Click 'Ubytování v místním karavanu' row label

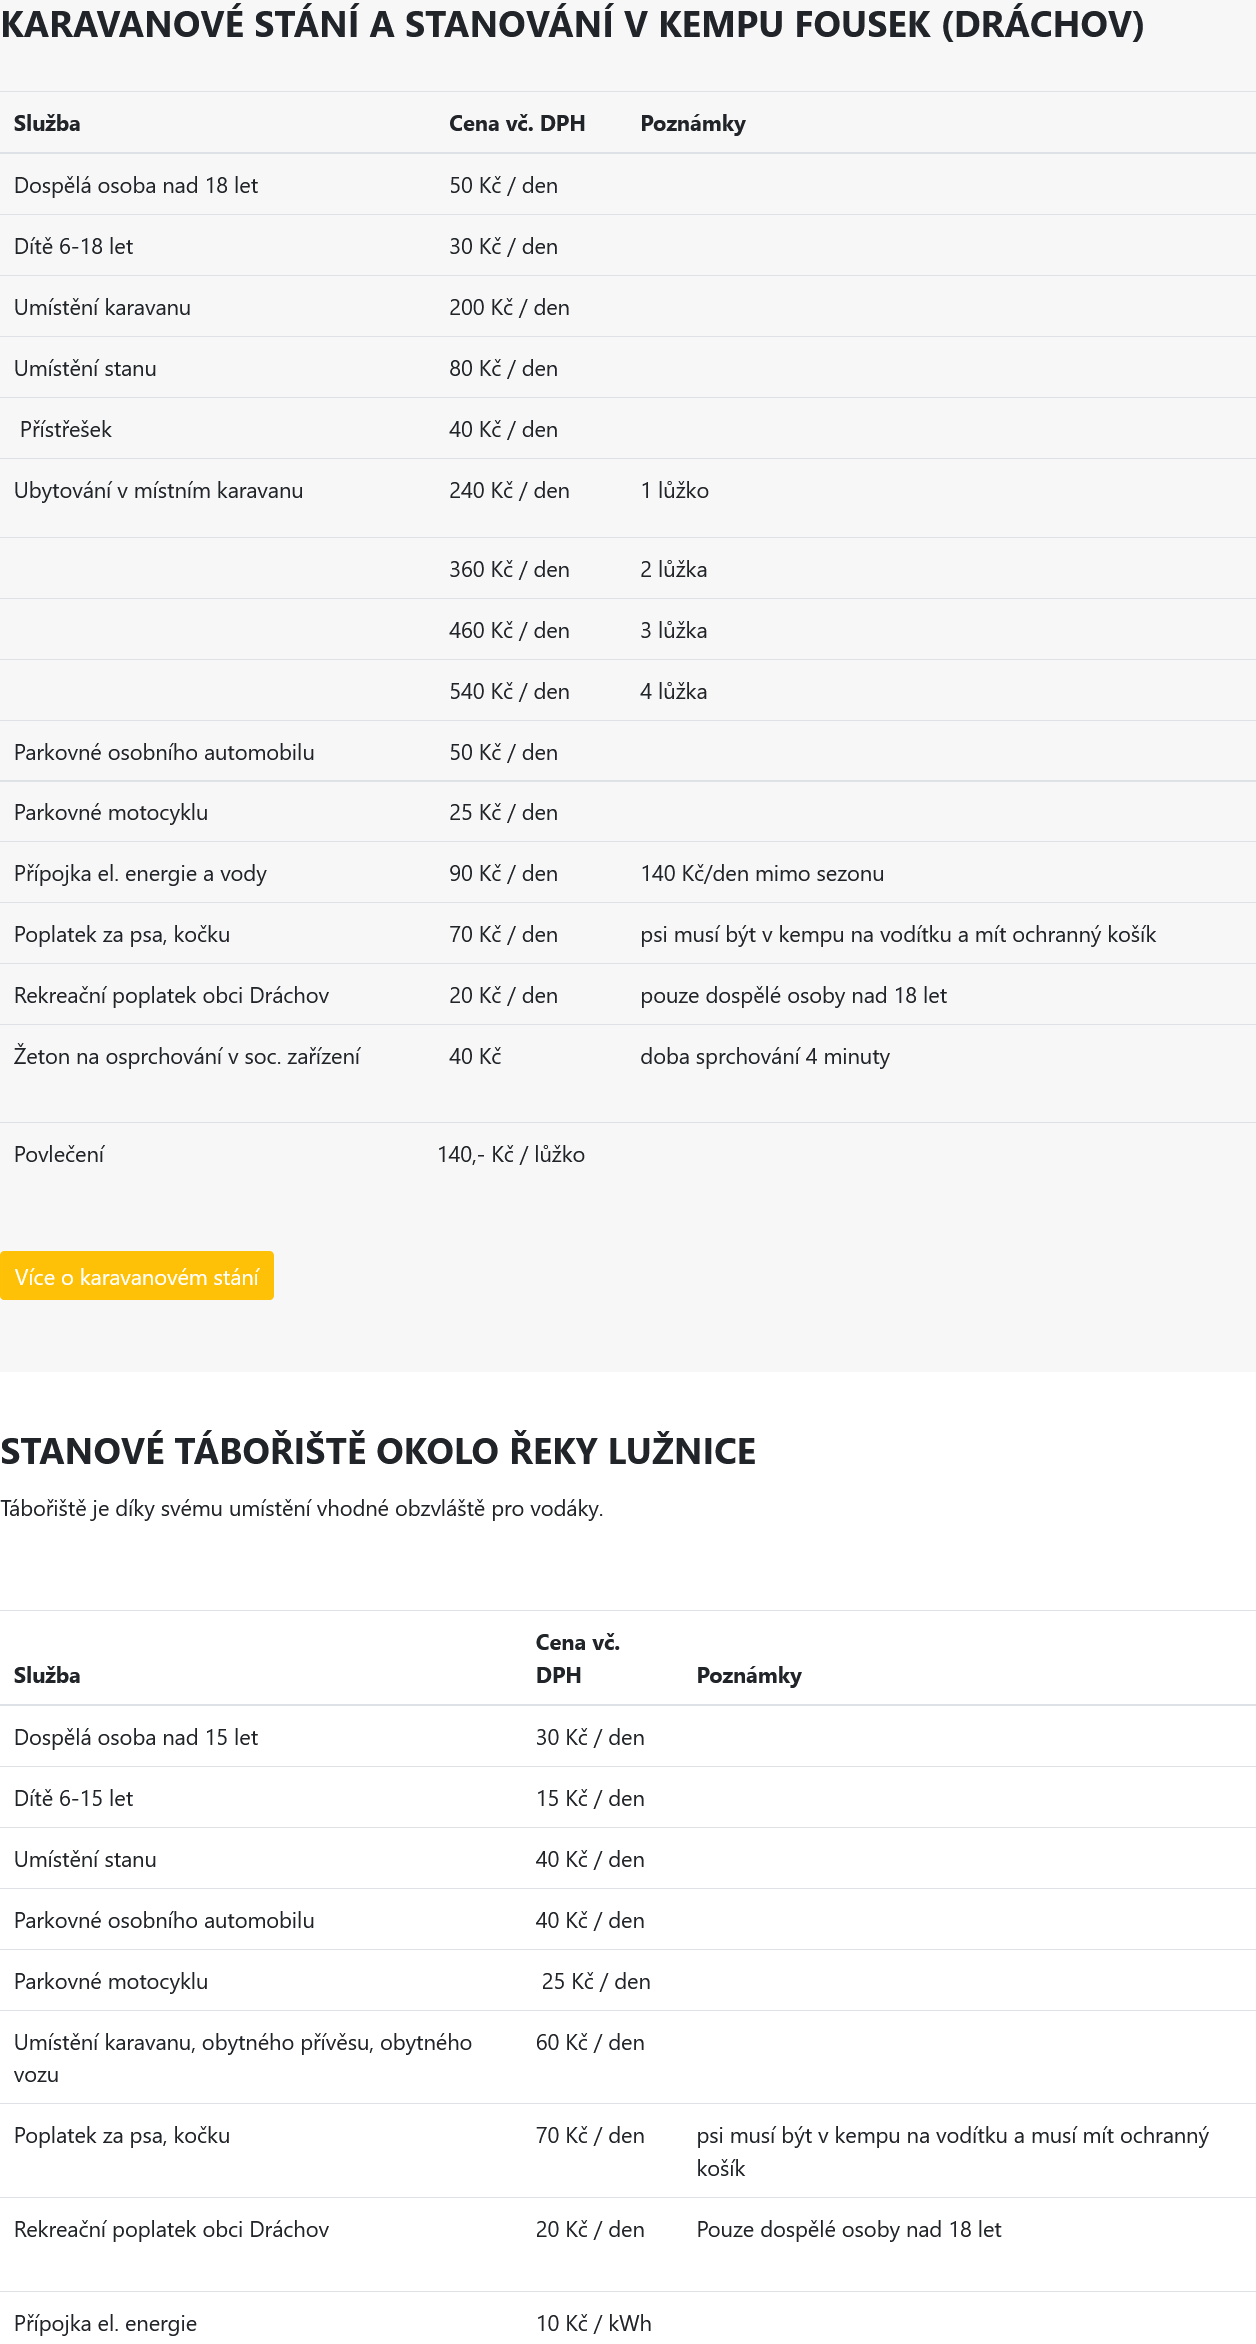[x=158, y=490]
